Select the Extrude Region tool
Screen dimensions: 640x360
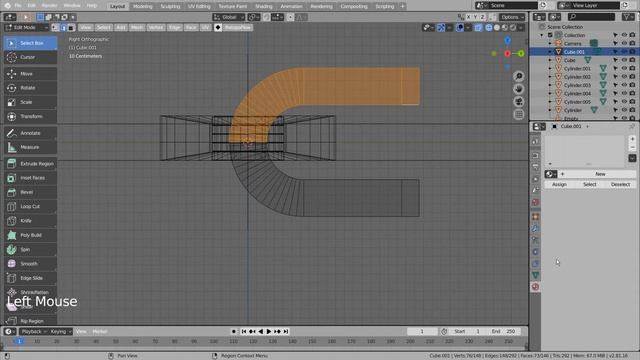[30, 164]
